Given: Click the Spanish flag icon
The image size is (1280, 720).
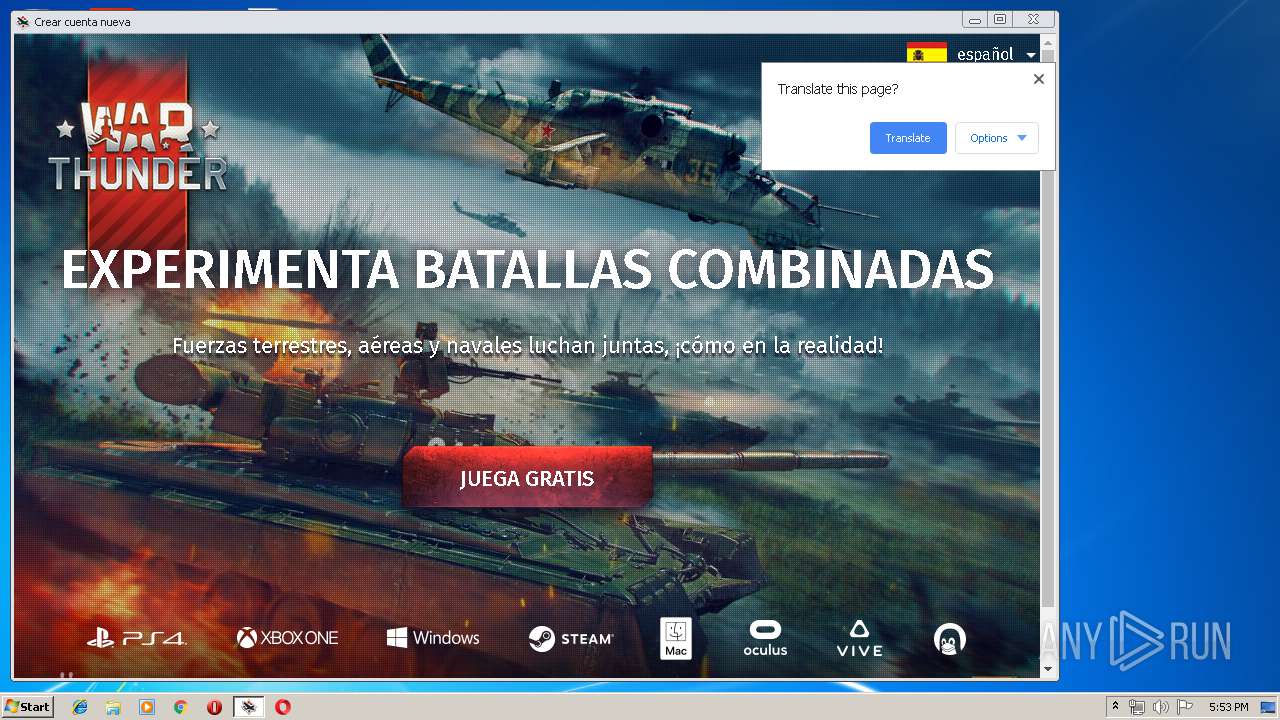Looking at the screenshot, I should pyautogui.click(x=927, y=54).
